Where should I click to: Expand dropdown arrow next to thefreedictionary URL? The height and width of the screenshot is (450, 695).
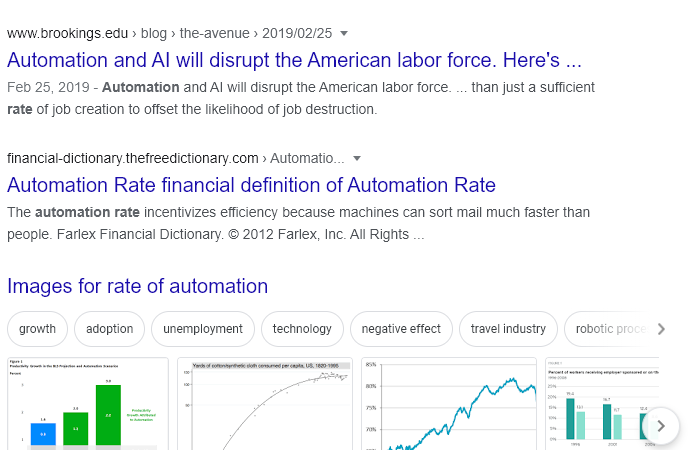click(x=357, y=158)
